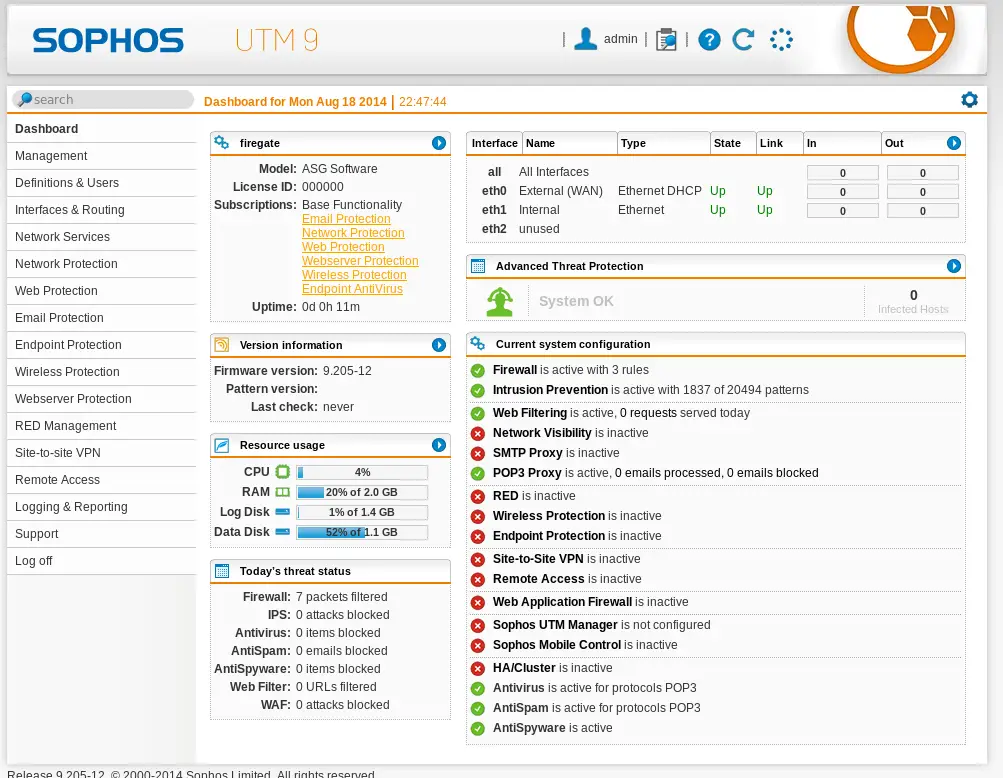Open Endpoint Protection in sidebar menu
The width and height of the screenshot is (1003, 778).
click(101, 344)
